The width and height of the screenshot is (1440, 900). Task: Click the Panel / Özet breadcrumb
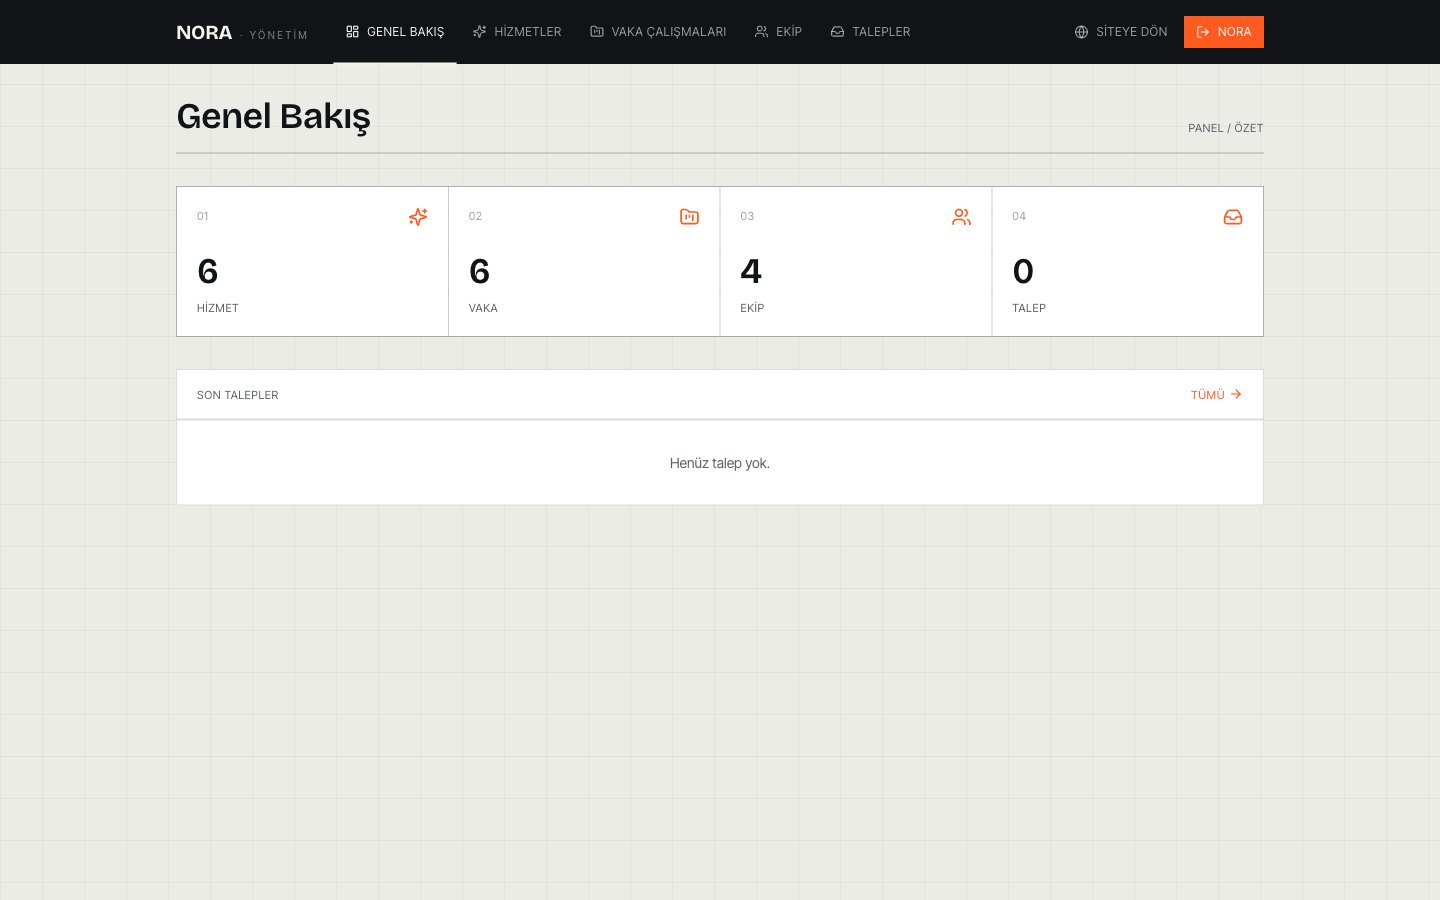(x=1225, y=128)
